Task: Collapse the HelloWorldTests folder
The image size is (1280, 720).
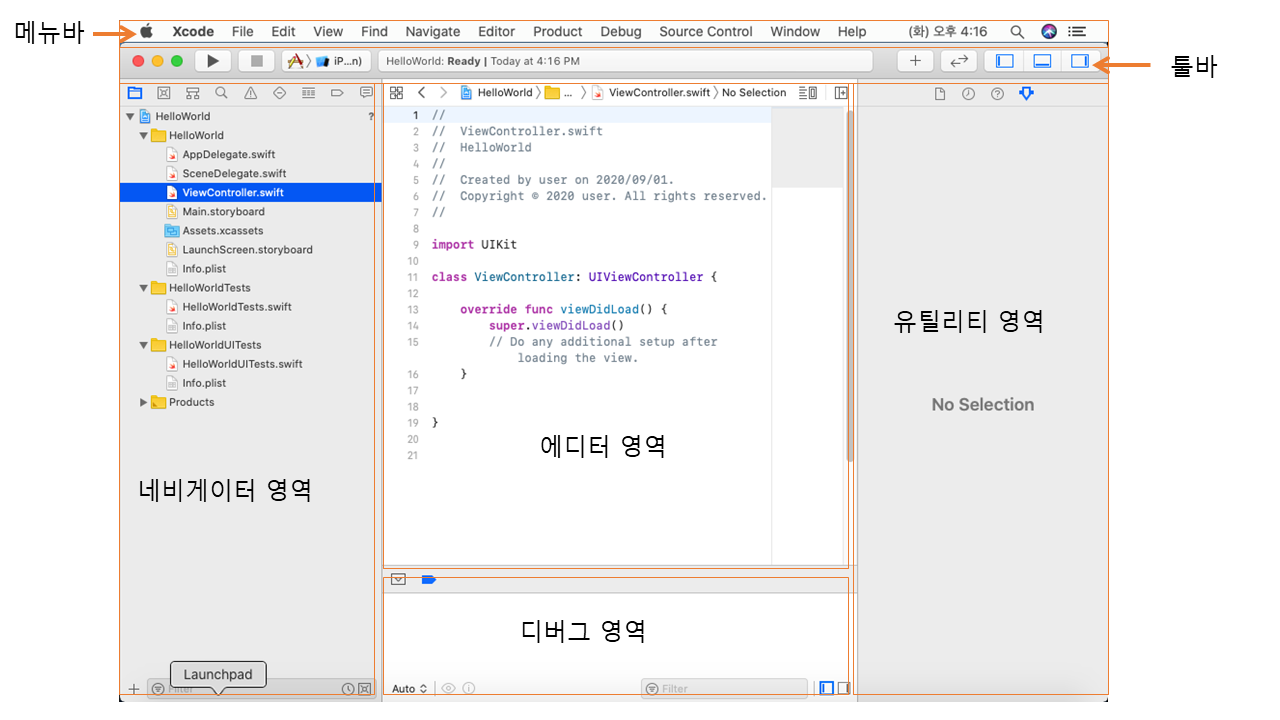Action: click(x=144, y=288)
